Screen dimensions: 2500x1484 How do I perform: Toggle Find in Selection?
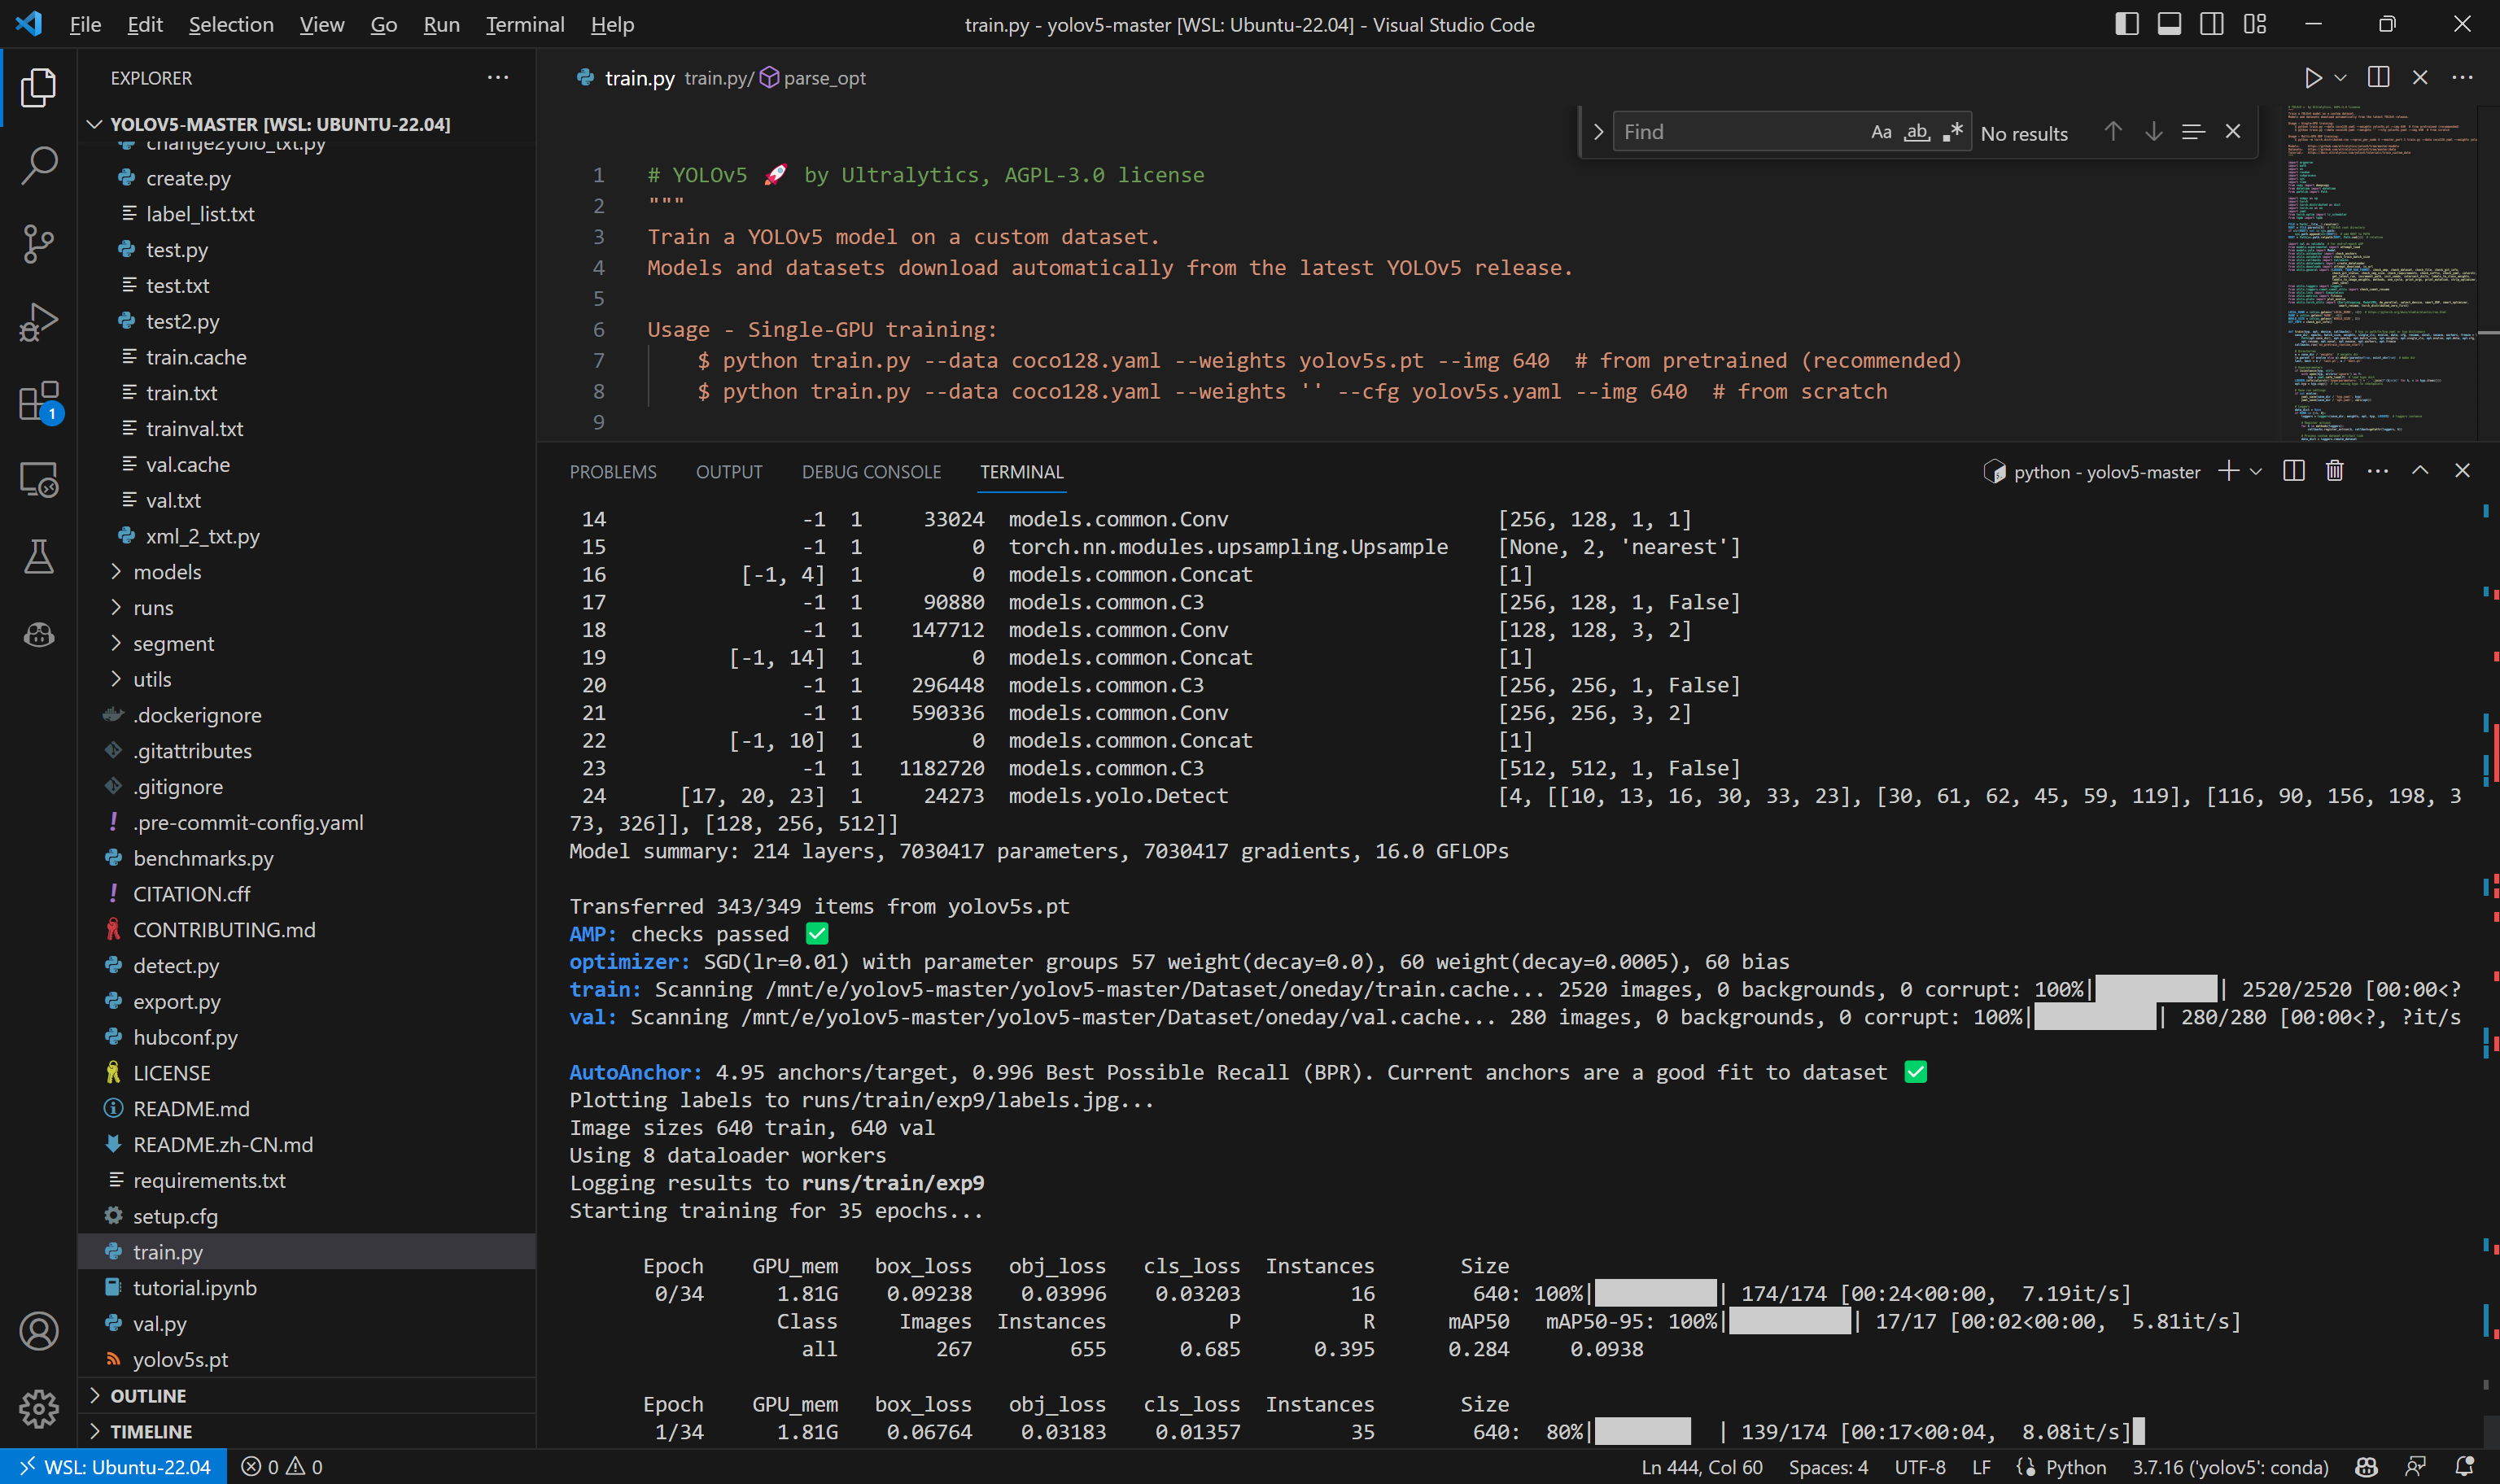tap(2193, 132)
